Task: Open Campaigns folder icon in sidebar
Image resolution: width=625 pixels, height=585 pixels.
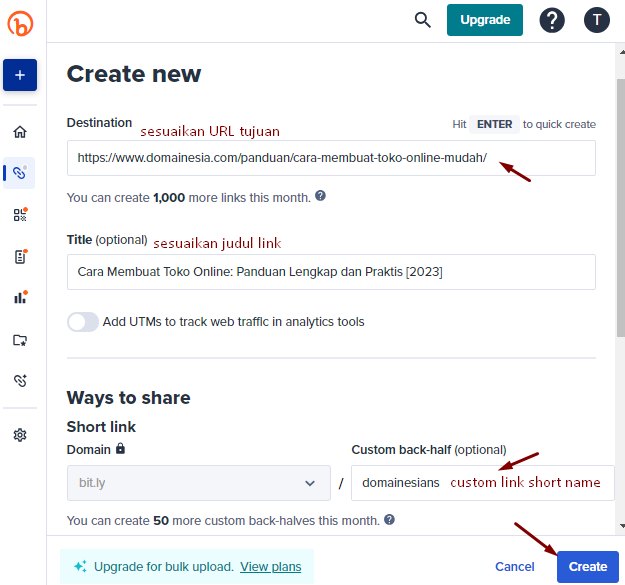Action: [20, 340]
